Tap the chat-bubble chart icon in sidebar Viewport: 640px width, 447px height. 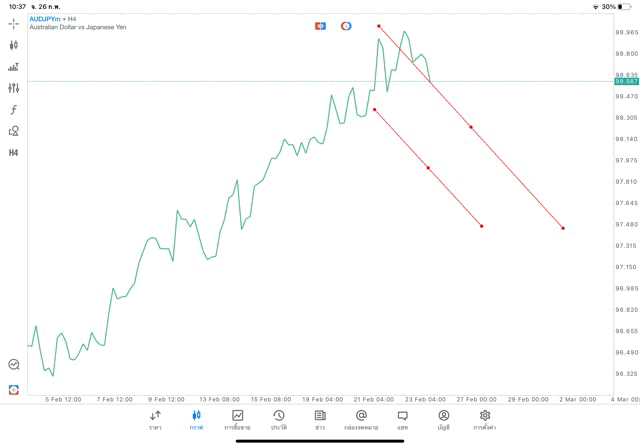tap(14, 365)
